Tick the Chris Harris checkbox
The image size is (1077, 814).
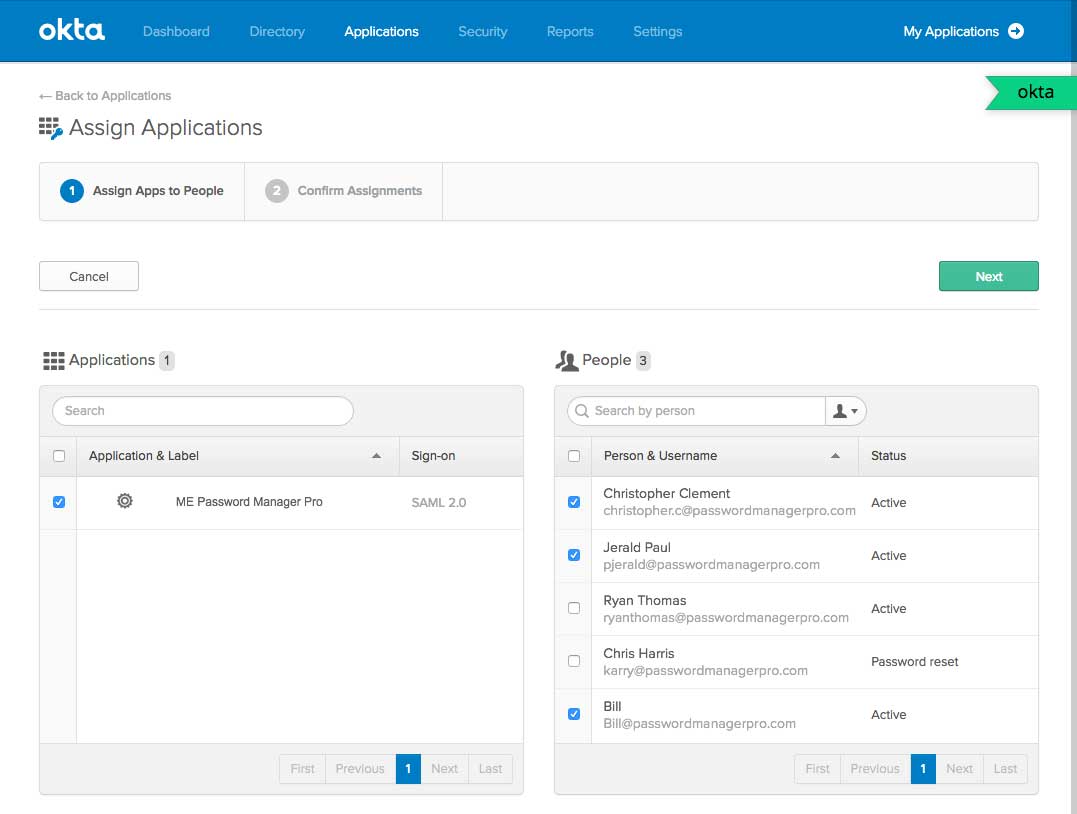click(x=573, y=661)
